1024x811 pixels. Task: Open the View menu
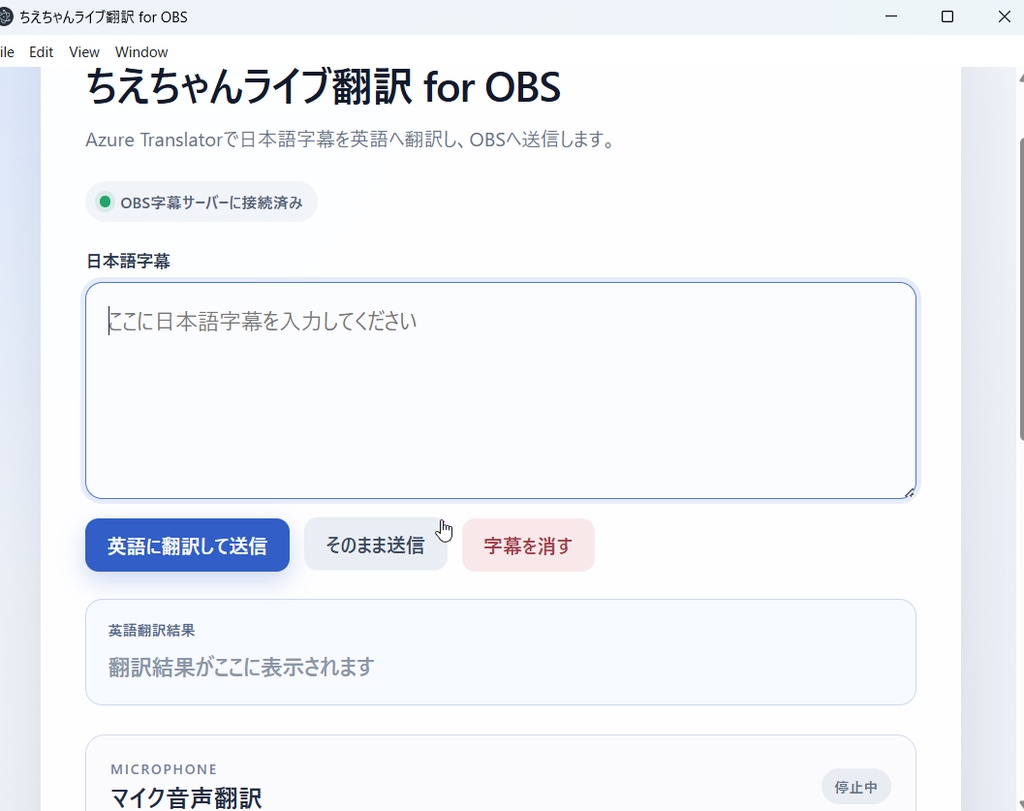tap(84, 52)
